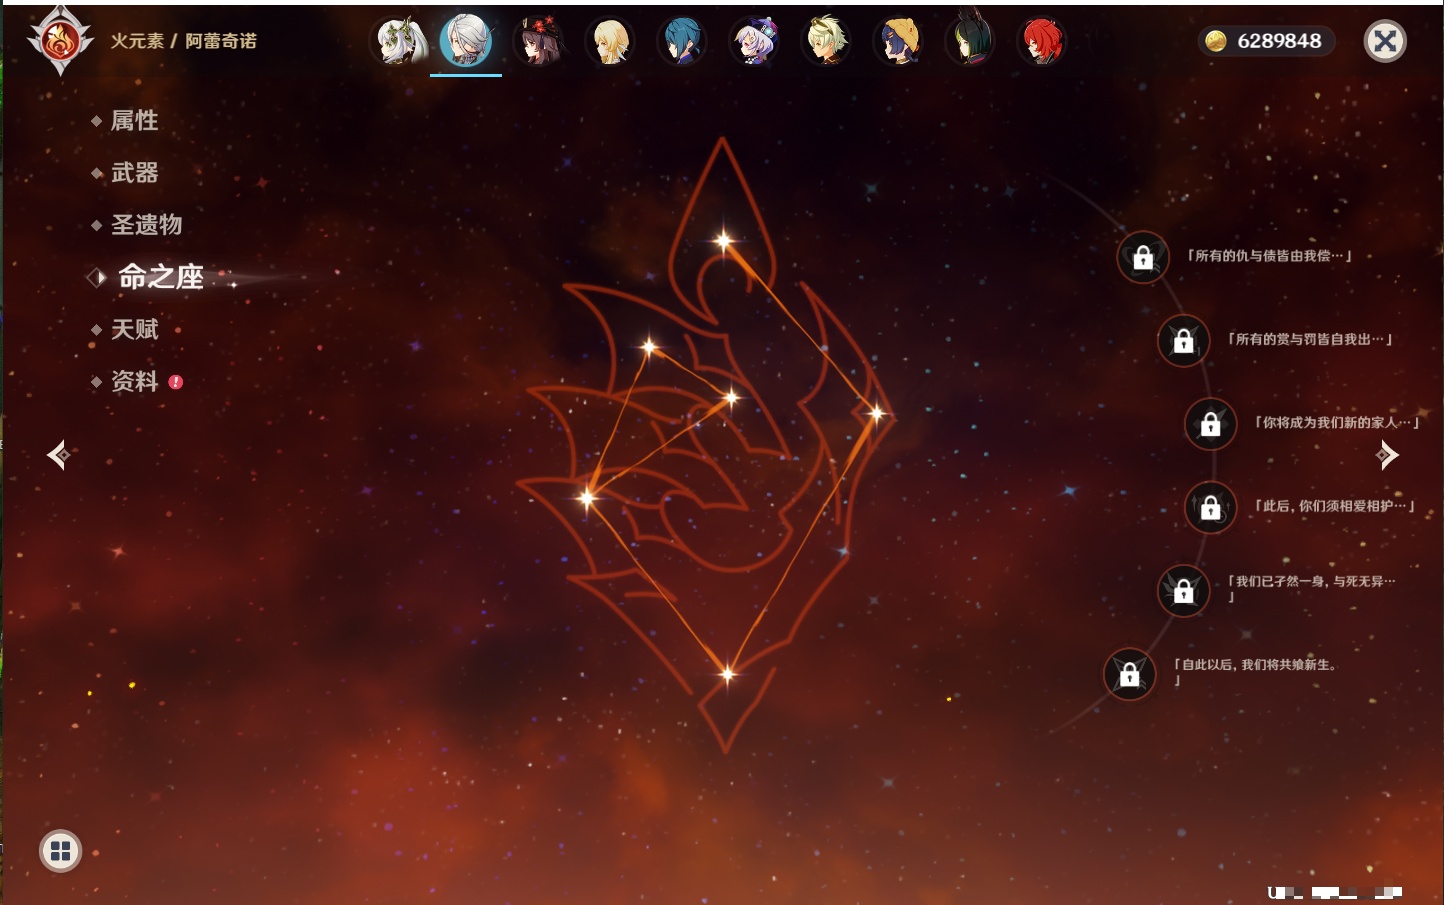Open the 资料 profile tab
The height and width of the screenshot is (905, 1444).
tap(134, 381)
